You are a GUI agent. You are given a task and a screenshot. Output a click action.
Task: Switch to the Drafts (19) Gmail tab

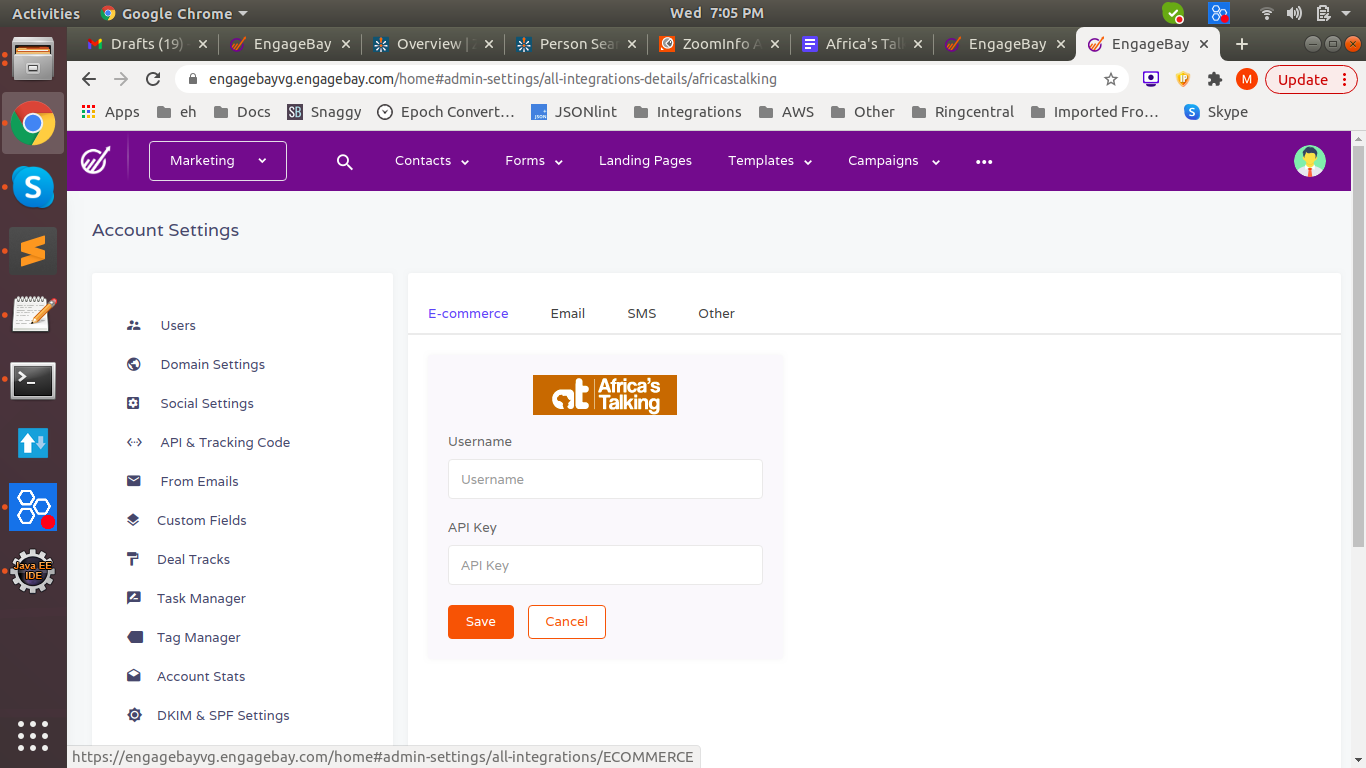(x=147, y=44)
